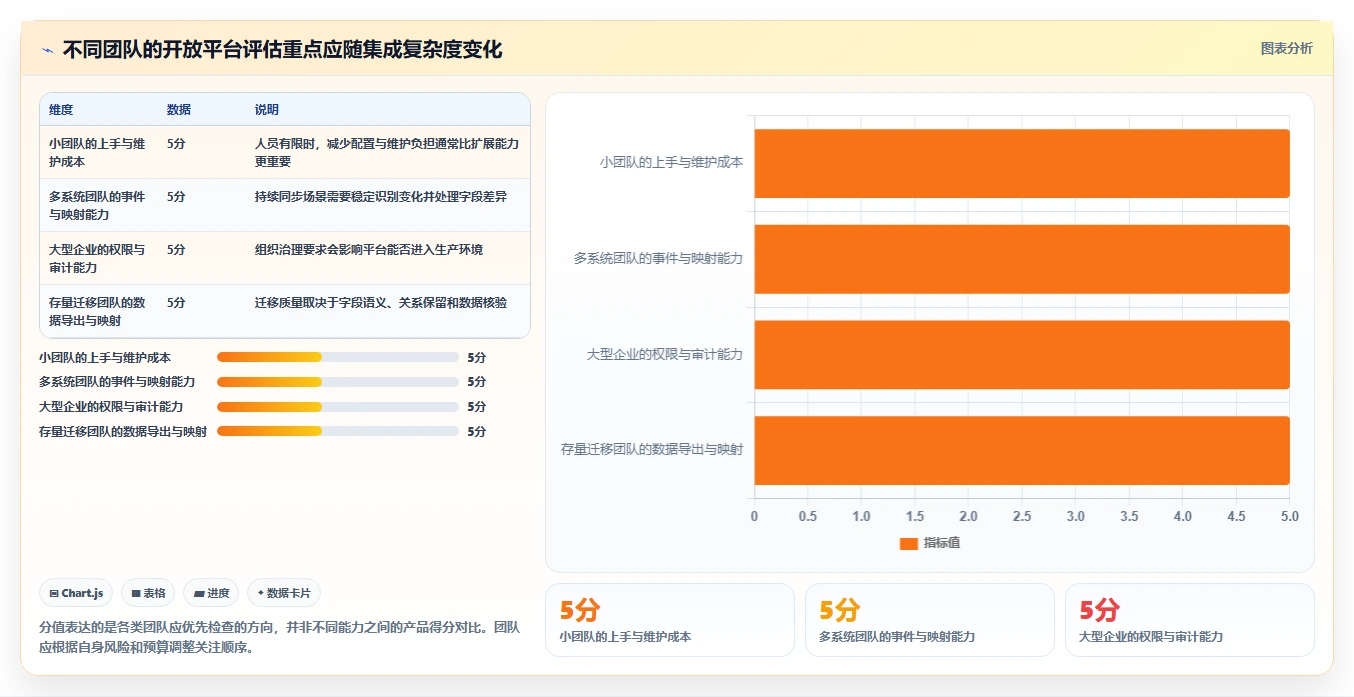Image resolution: width=1354 pixels, height=697 pixels.
Task: Click description 迁移质量取决于字段语义
Action: click(381, 303)
